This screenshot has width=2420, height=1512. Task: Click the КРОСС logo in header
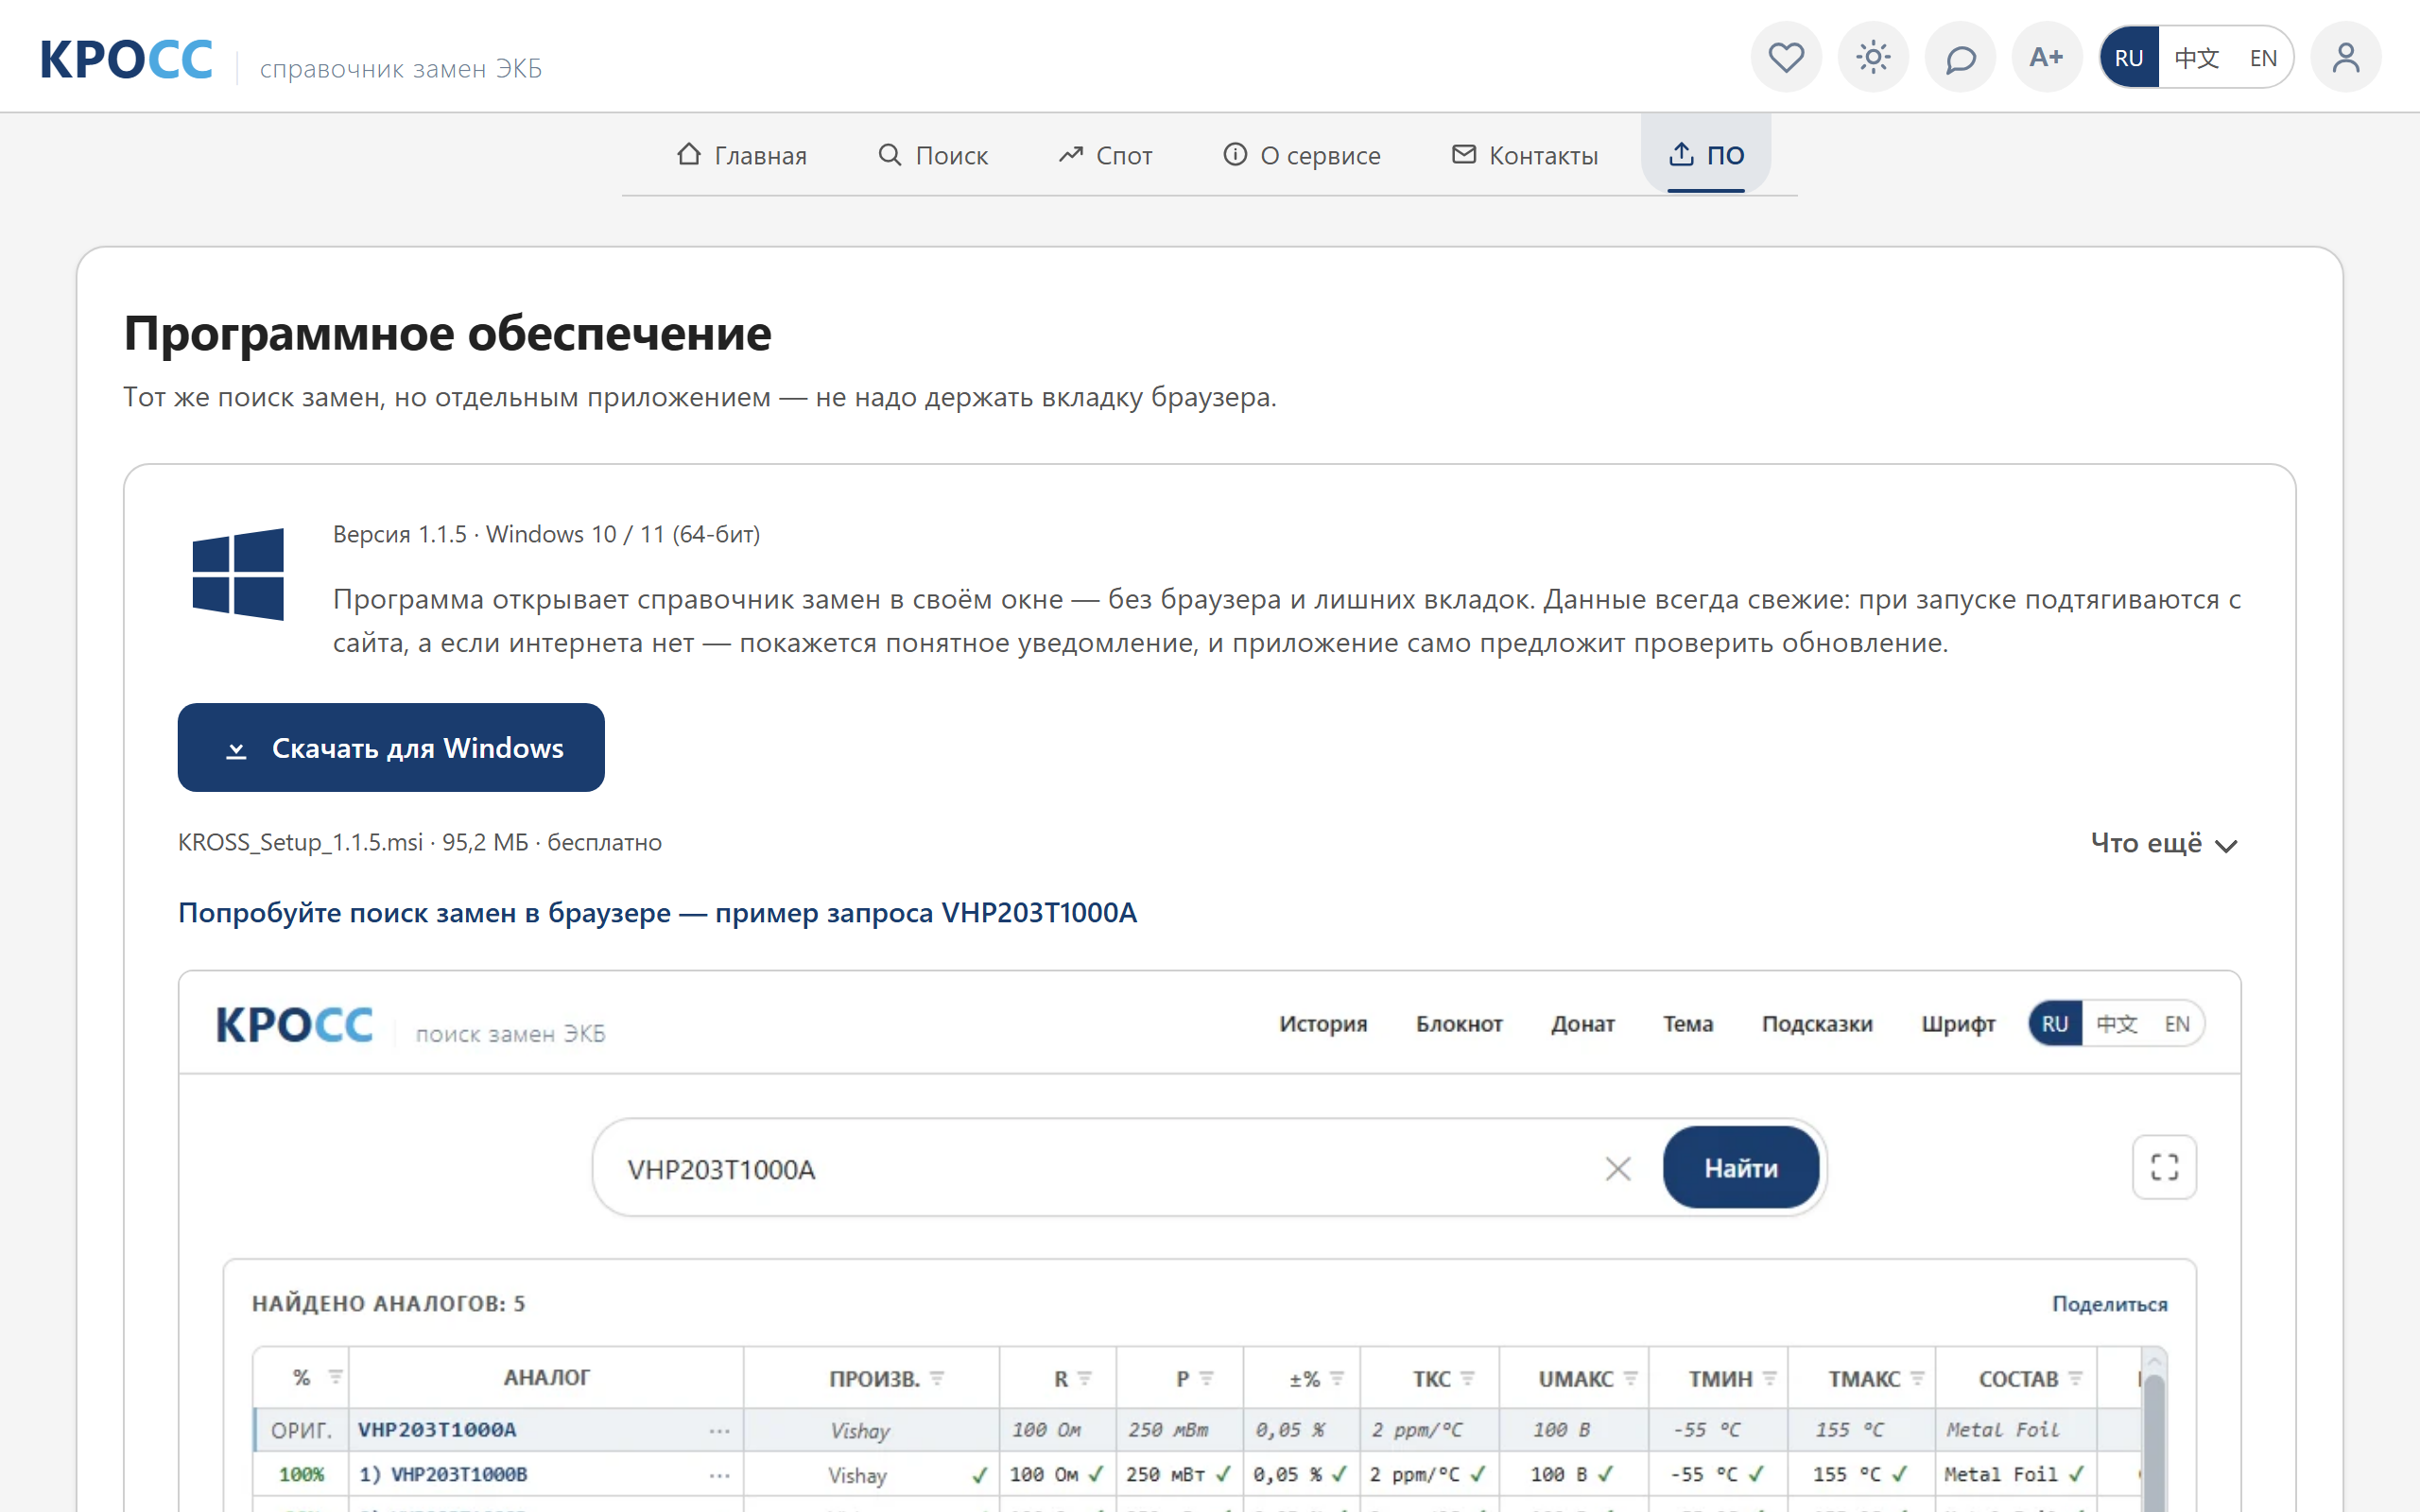126,59
